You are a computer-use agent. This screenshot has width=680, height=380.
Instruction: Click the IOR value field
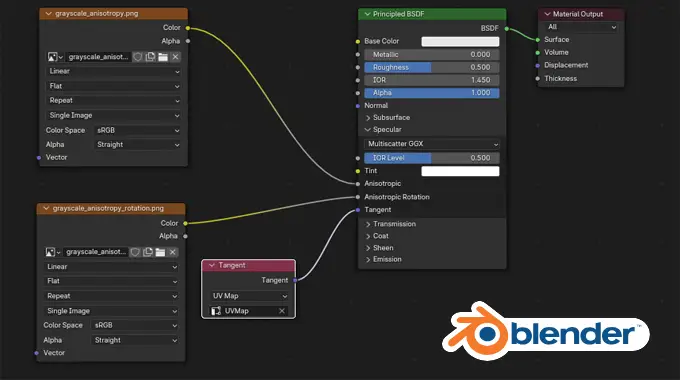(x=432, y=80)
